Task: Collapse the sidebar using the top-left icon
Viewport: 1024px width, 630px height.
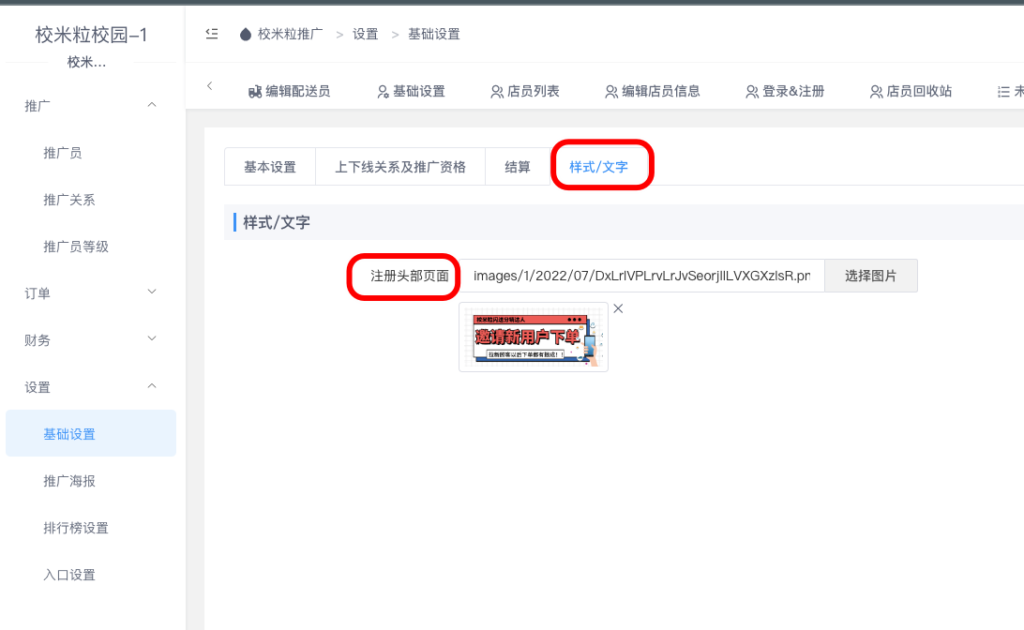Action: pyautogui.click(x=211, y=33)
